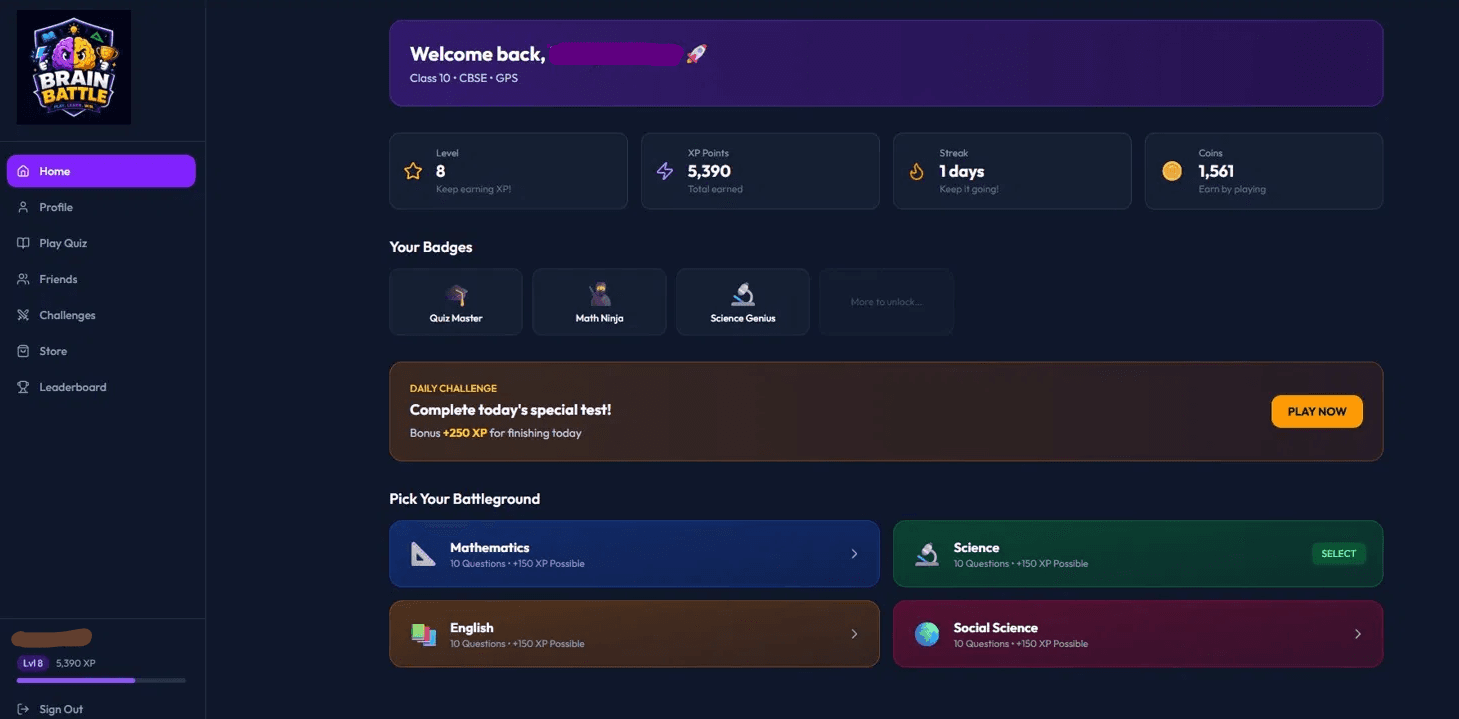The width and height of the screenshot is (1459, 719).
Task: Click the Pick Your Battleground heading
Action: [464, 499]
